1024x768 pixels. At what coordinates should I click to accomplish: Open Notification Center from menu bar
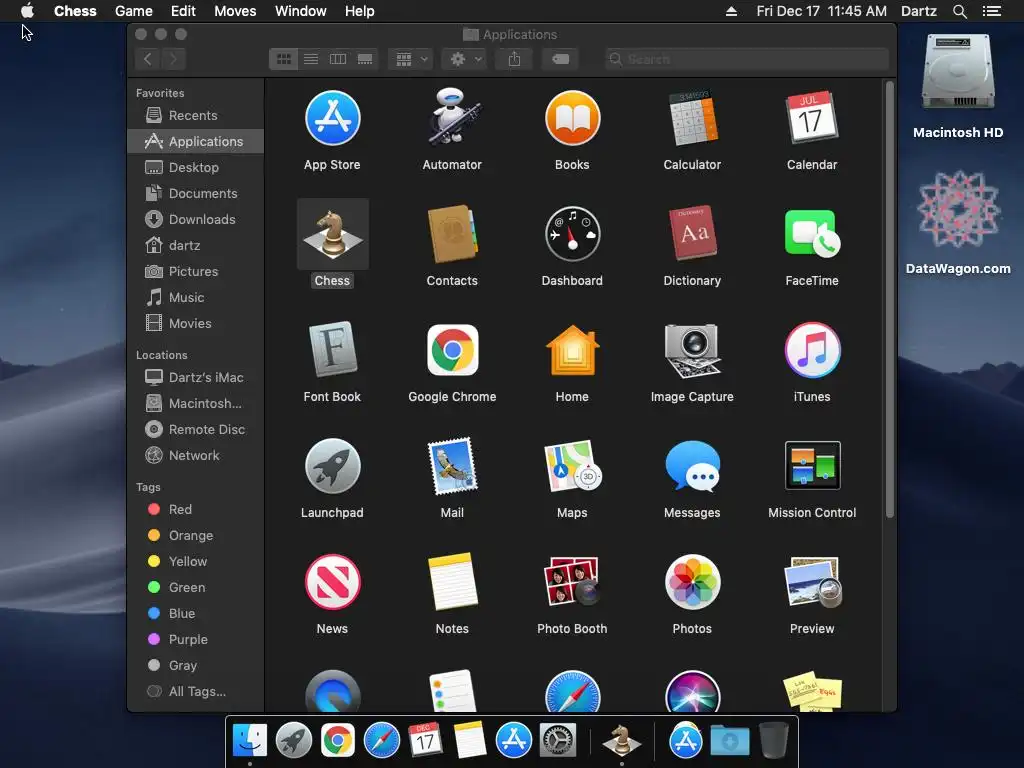click(x=991, y=11)
